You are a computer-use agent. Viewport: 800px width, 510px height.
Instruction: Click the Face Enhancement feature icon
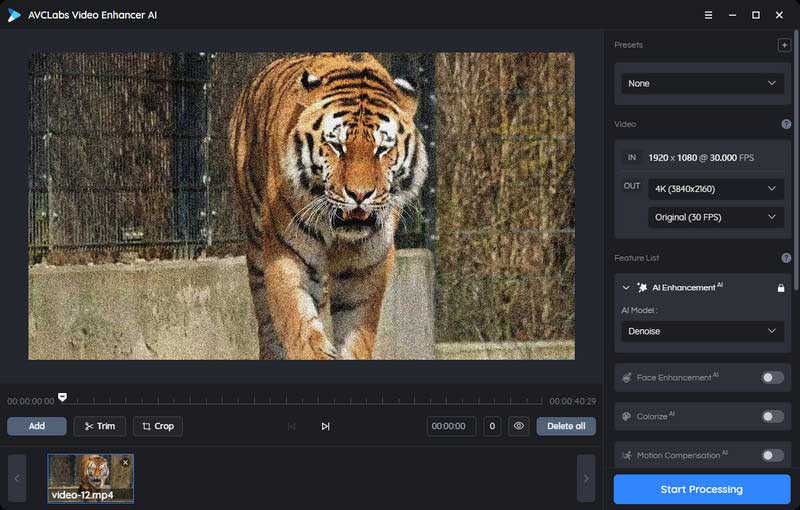(627, 377)
